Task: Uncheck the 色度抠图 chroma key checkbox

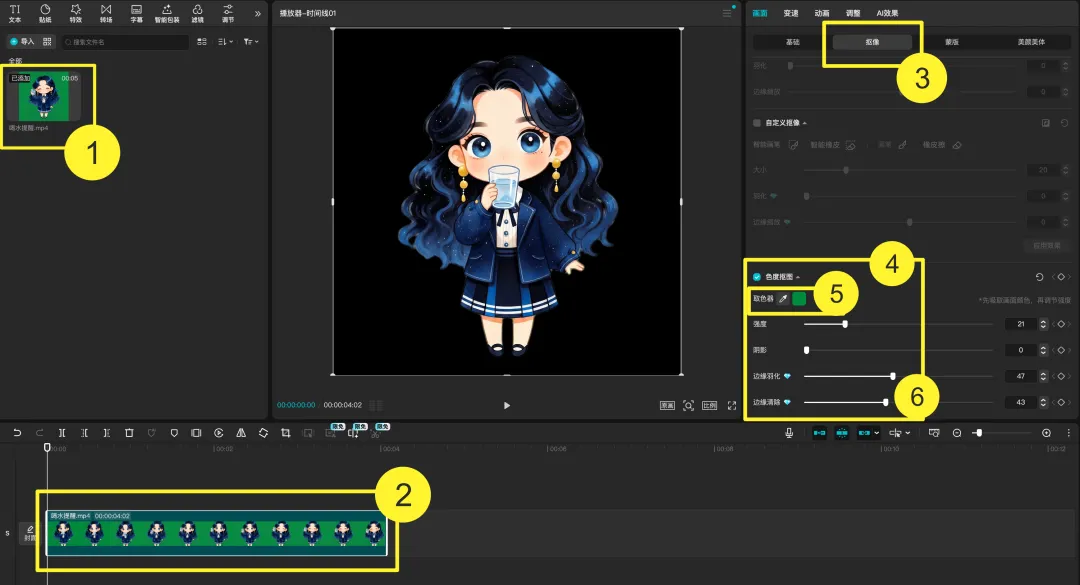Action: pos(756,277)
